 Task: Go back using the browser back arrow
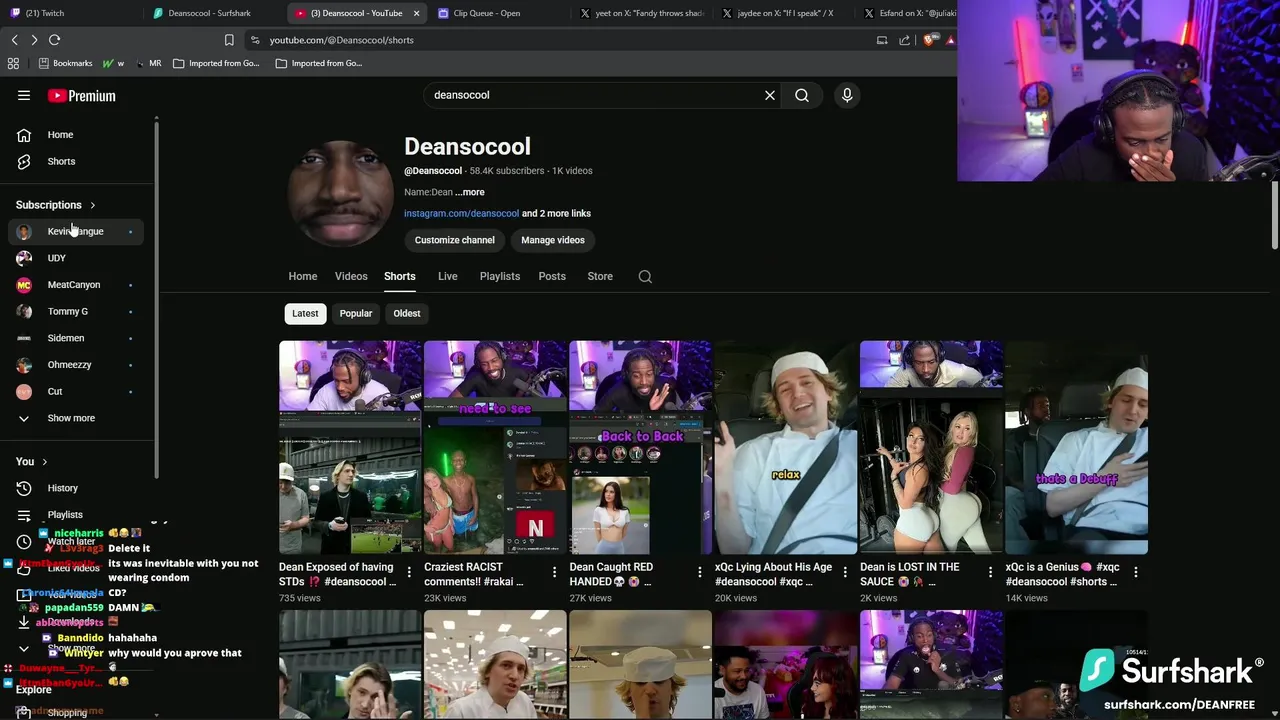click(14, 40)
